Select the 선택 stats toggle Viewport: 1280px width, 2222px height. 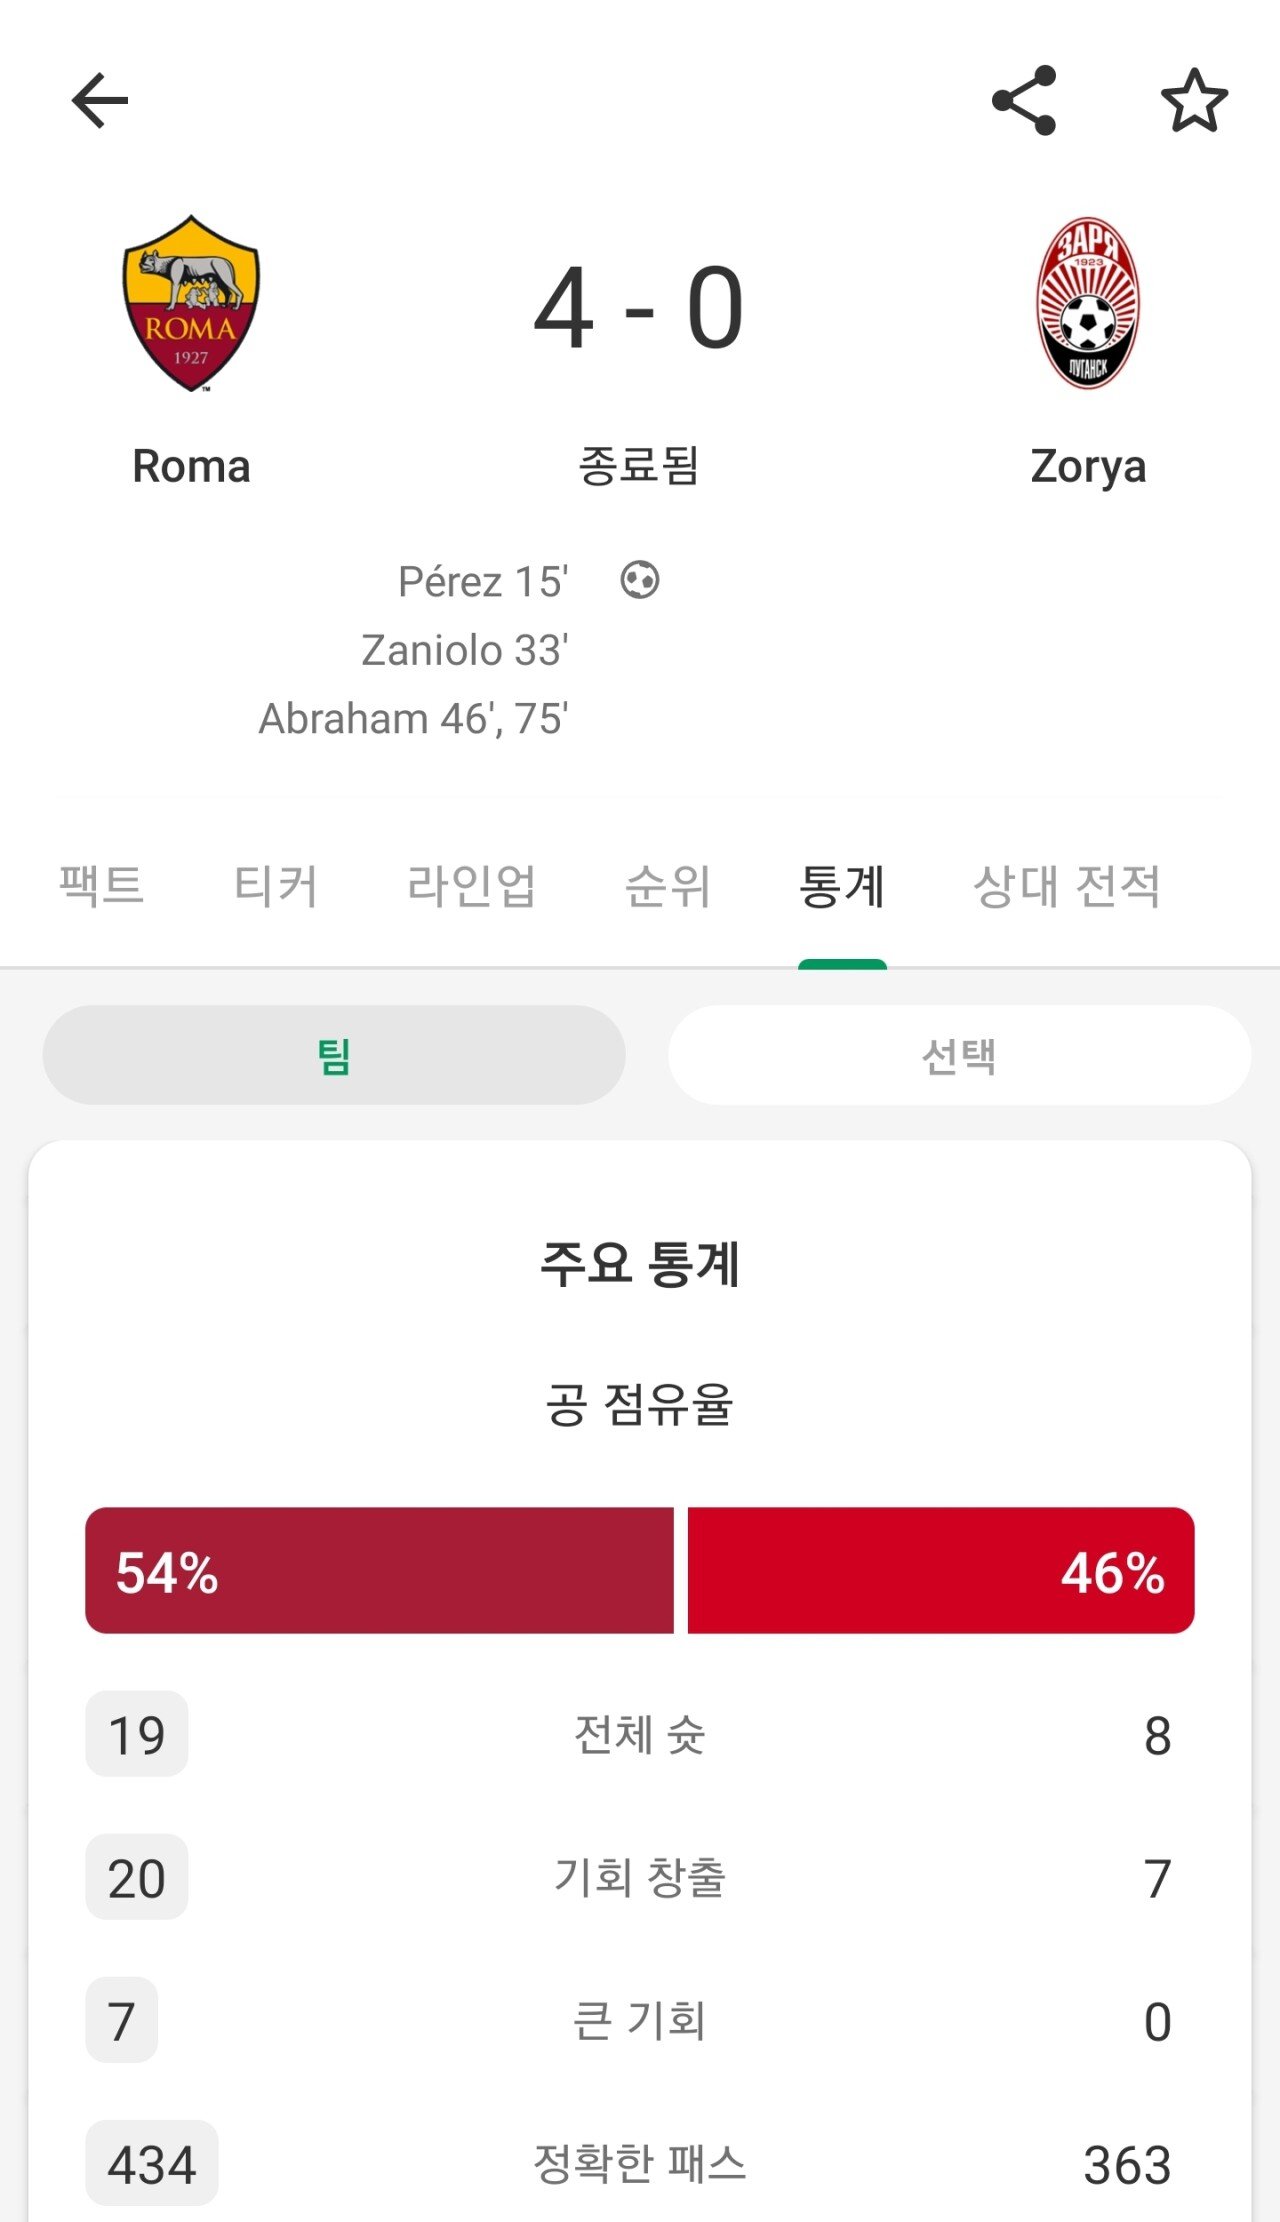(x=959, y=1055)
